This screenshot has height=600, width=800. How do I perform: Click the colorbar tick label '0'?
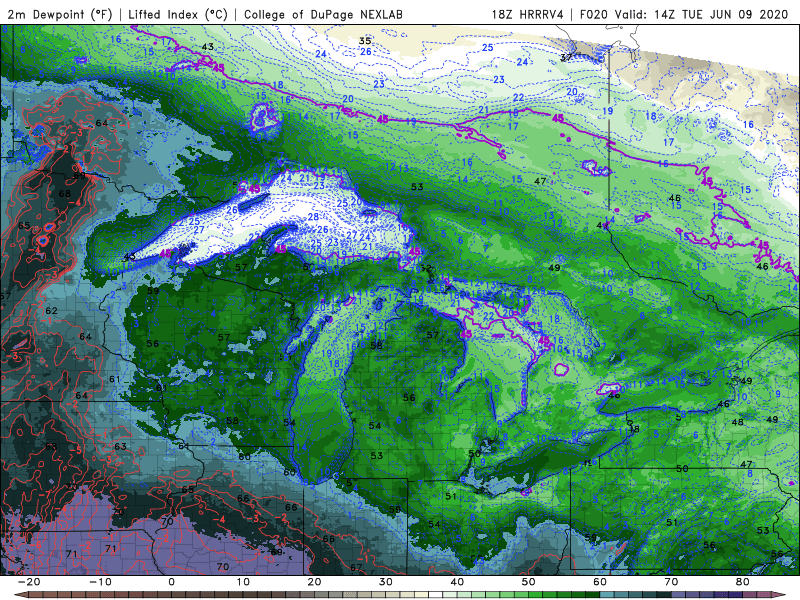(x=171, y=582)
